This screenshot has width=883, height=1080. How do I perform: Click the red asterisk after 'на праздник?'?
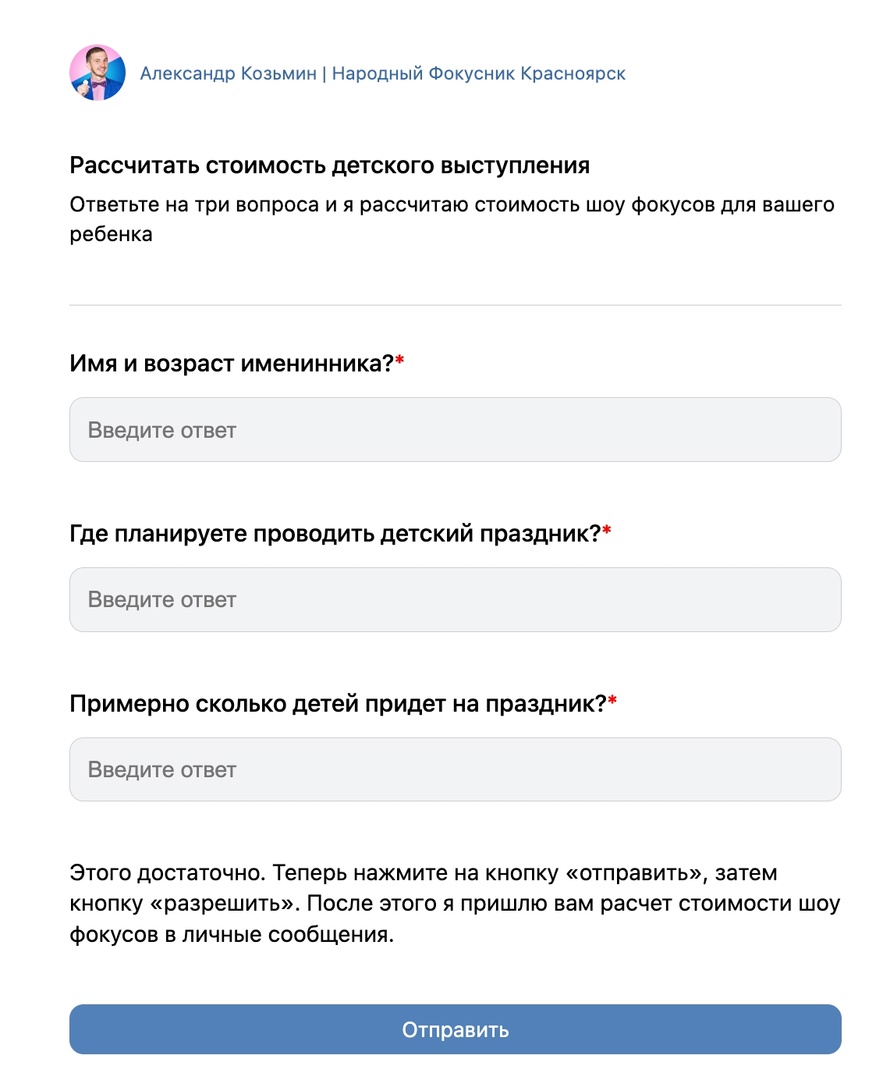[612, 700]
